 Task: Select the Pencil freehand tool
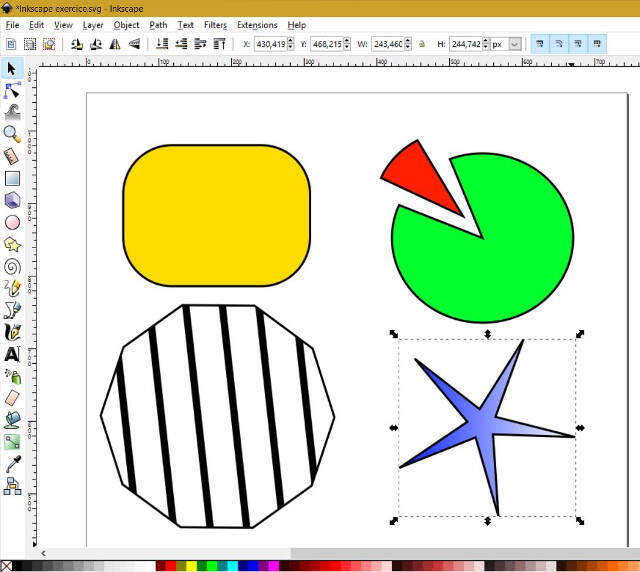tap(12, 288)
